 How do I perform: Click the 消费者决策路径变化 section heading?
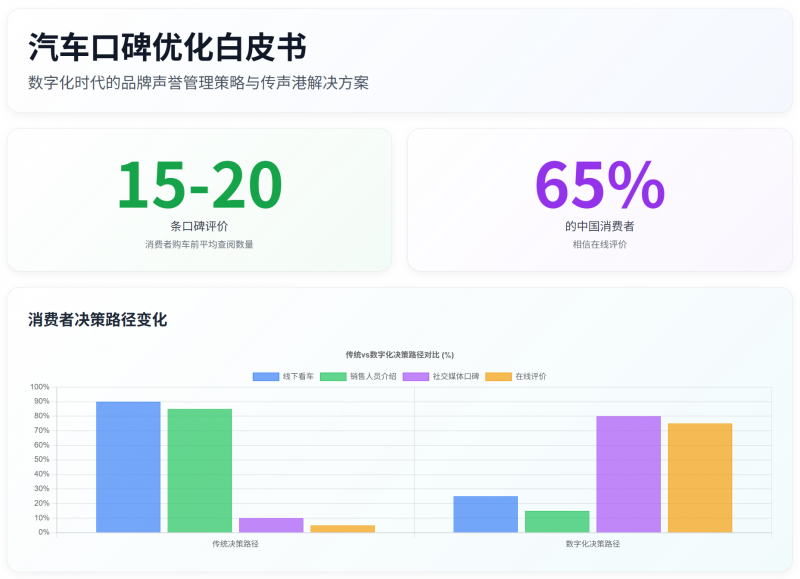(97, 320)
